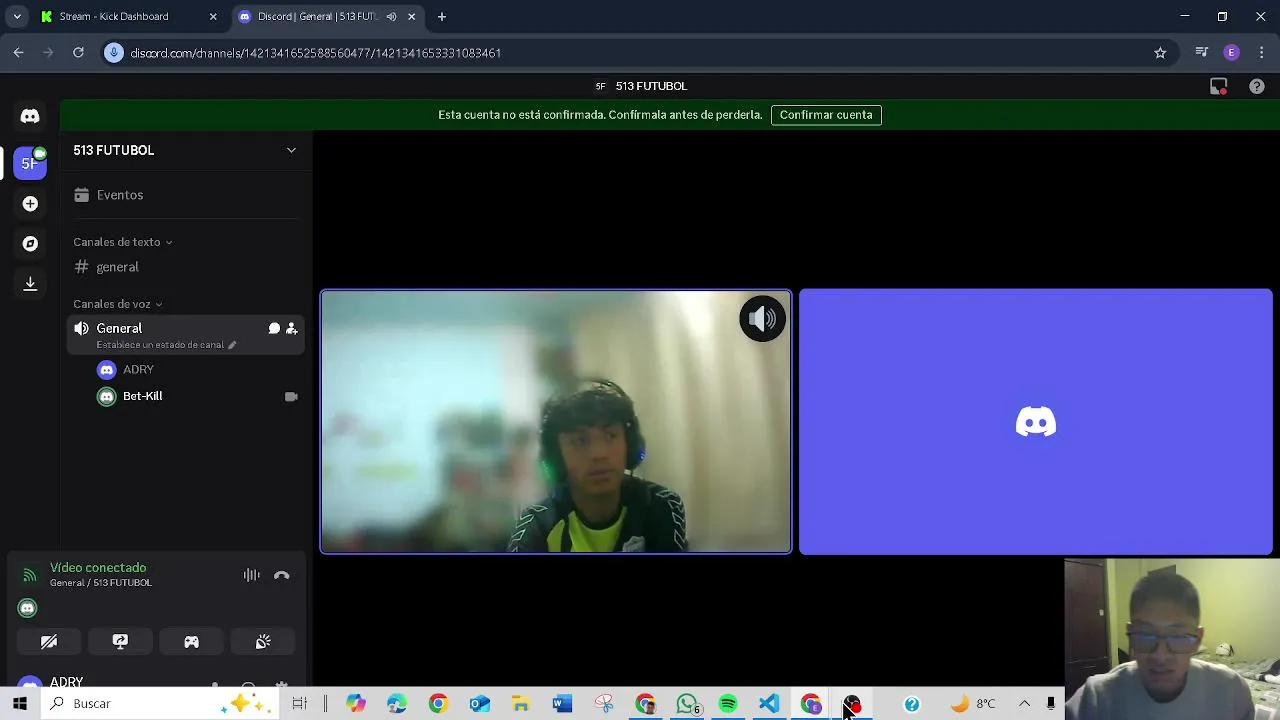Open the 513 FUTUBOL server dropdown menu
Image resolution: width=1280 pixels, height=720 pixels.
click(291, 150)
